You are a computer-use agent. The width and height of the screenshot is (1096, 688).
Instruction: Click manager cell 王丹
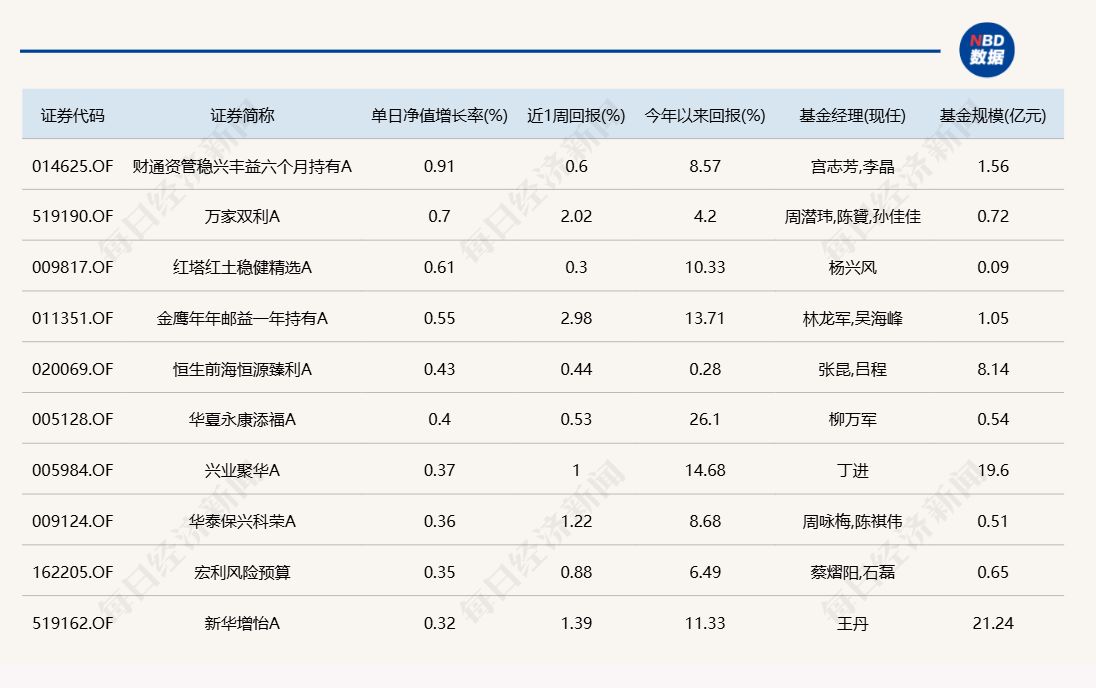[x=852, y=624]
